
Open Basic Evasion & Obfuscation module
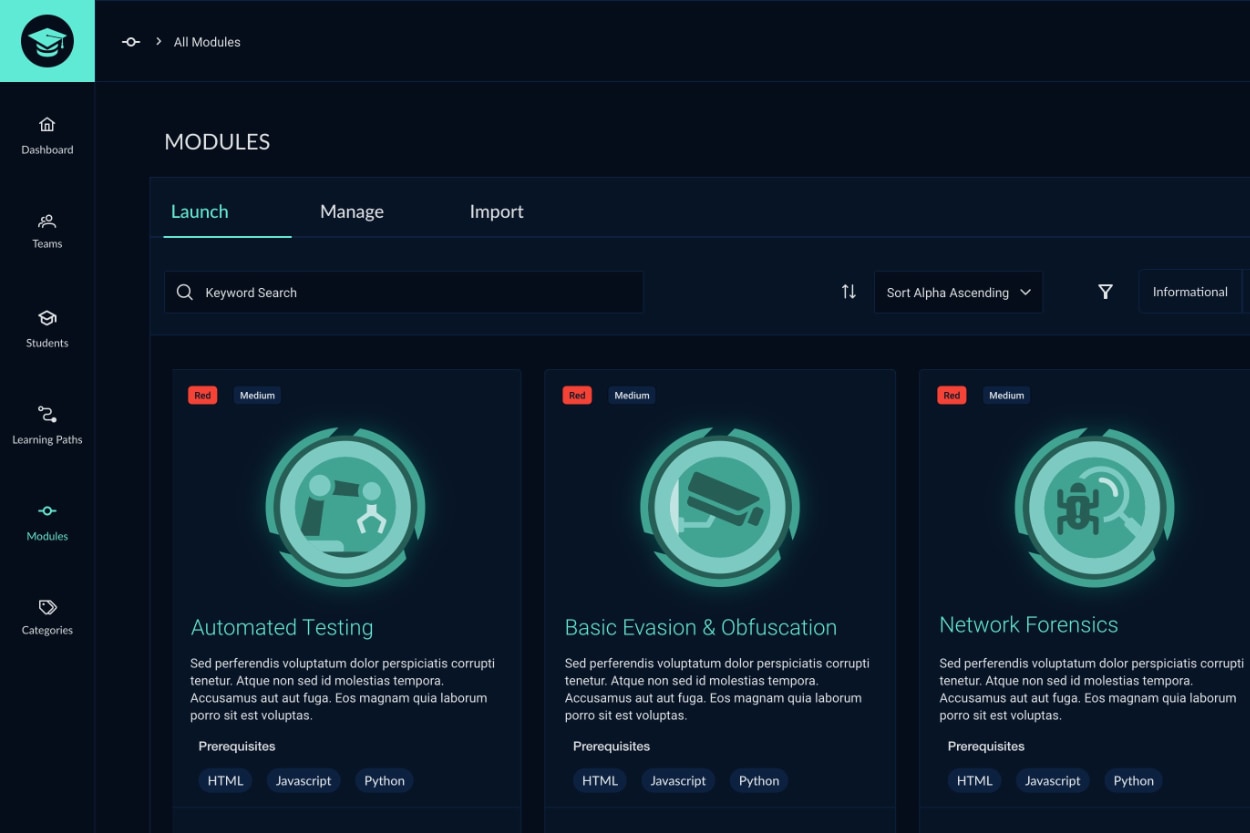[700, 628]
